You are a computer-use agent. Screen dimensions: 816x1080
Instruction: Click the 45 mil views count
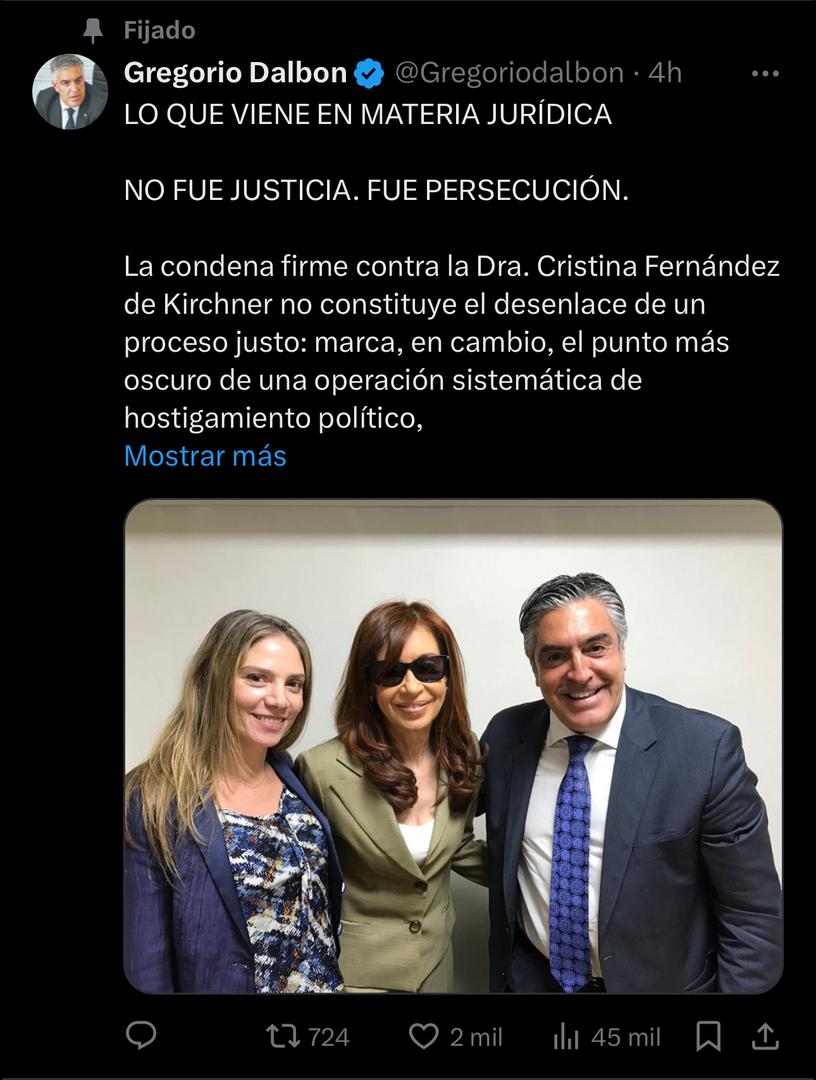point(626,1037)
